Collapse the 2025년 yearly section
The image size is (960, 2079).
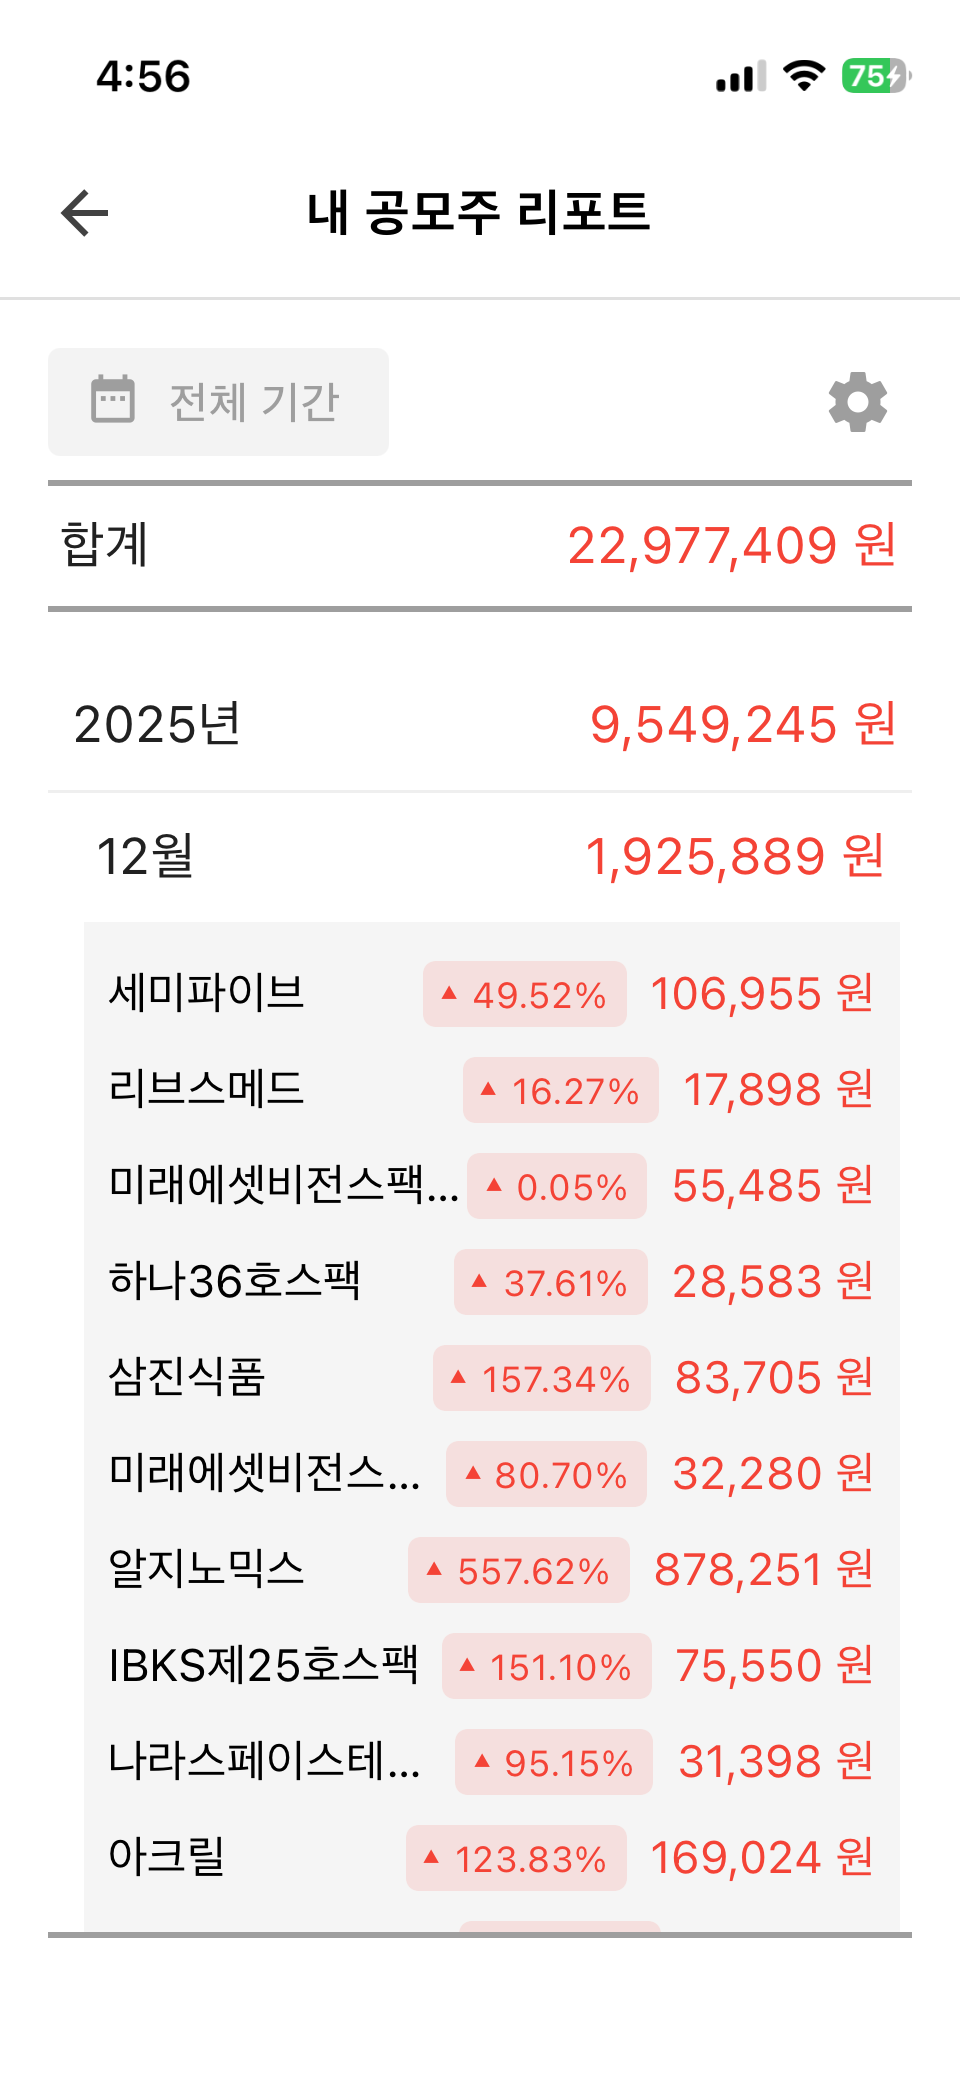pyautogui.click(x=480, y=724)
